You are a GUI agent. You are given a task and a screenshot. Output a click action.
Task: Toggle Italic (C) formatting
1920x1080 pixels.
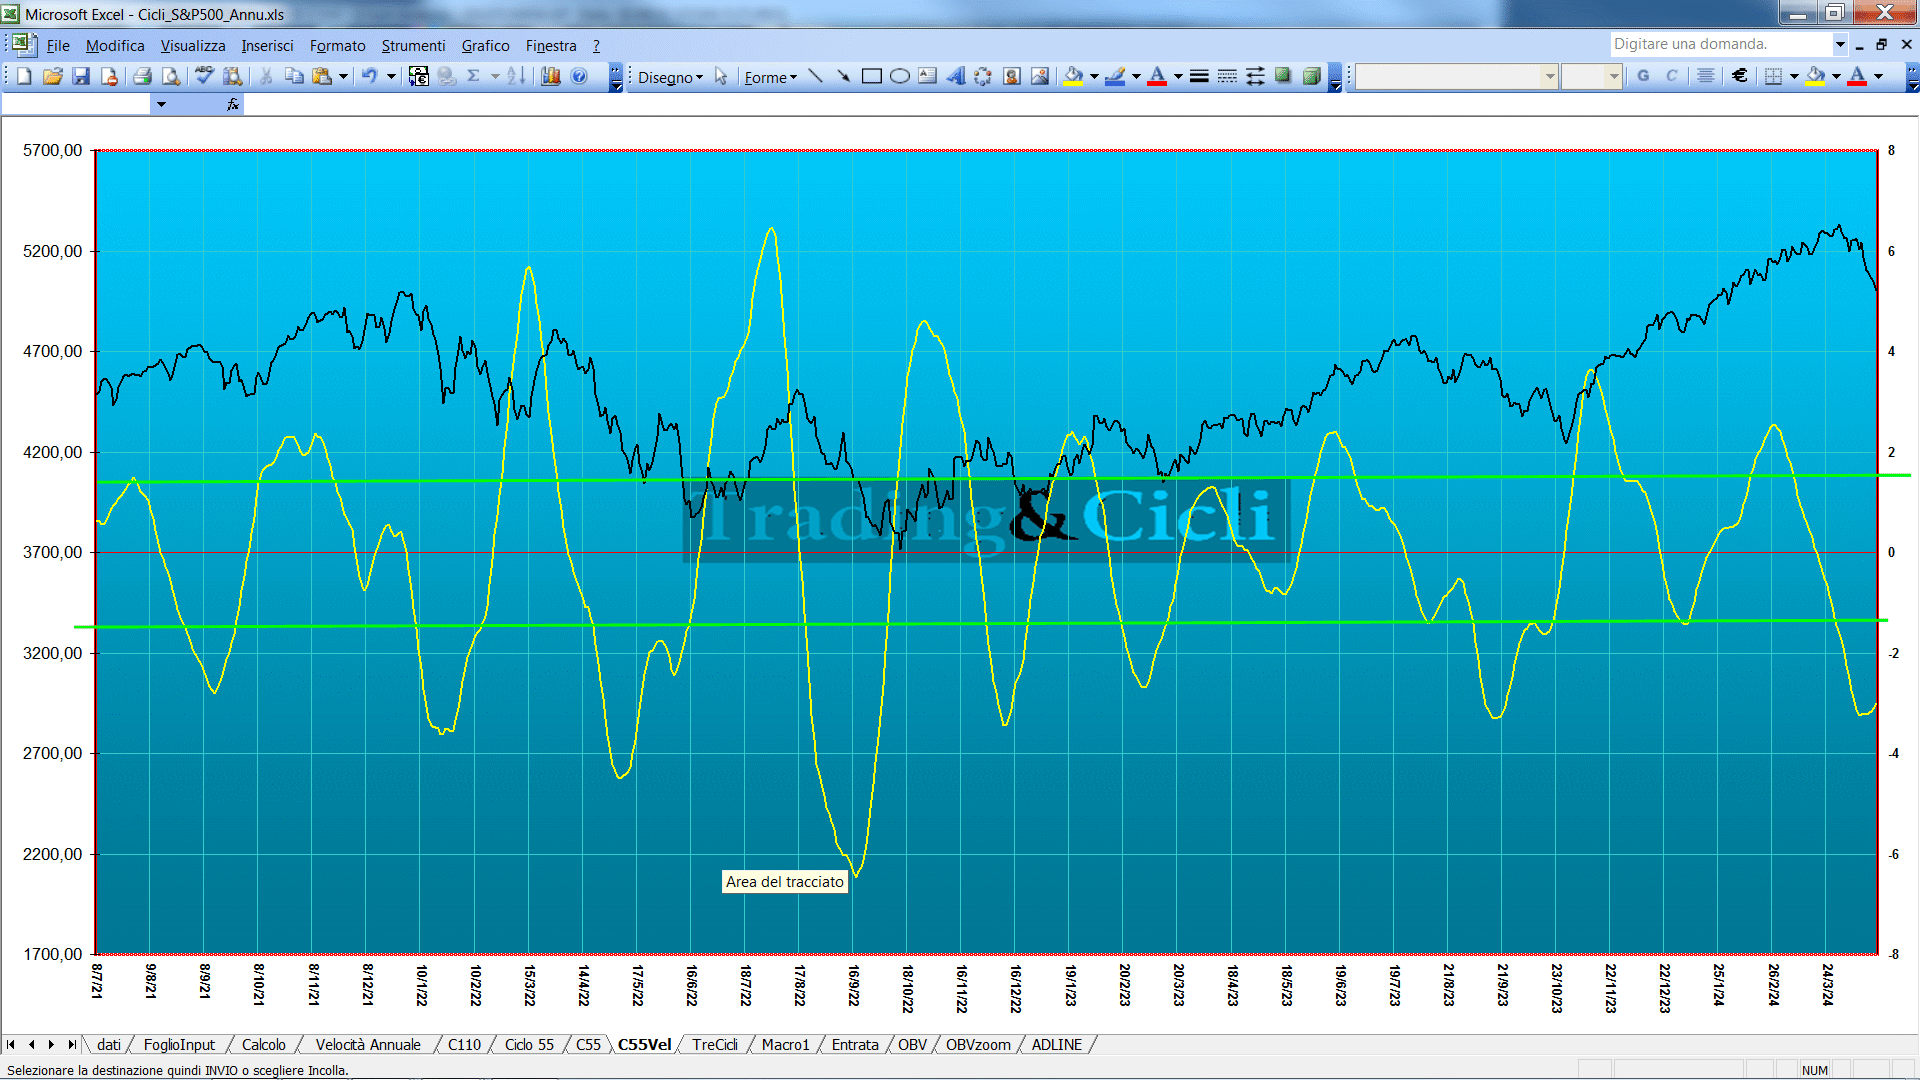point(1671,77)
